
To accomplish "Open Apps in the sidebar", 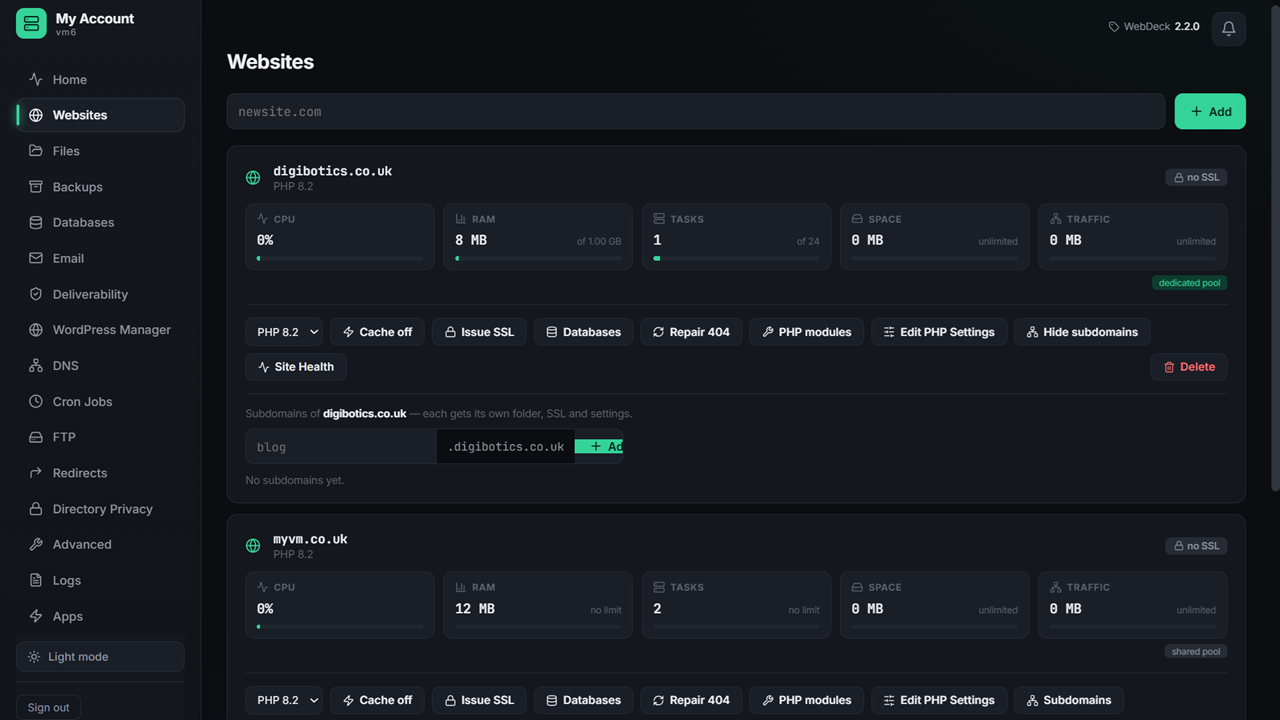I will tap(100, 616).
